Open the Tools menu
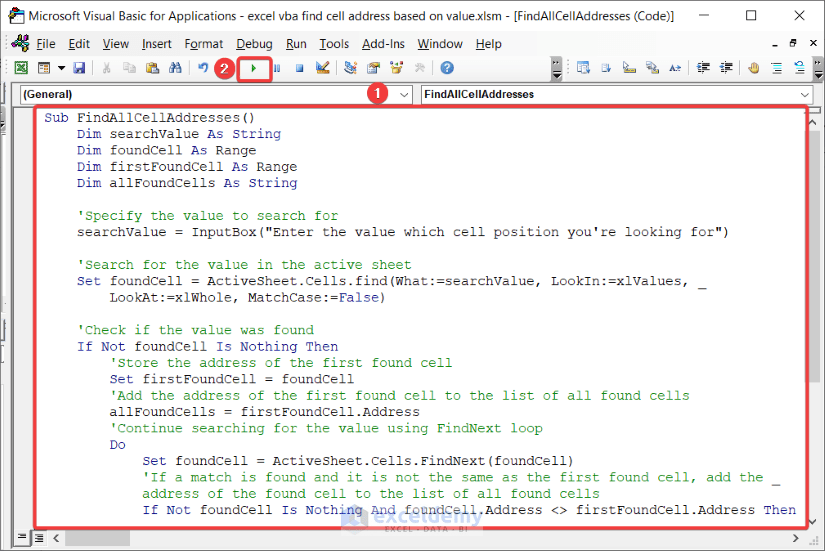 coord(334,44)
